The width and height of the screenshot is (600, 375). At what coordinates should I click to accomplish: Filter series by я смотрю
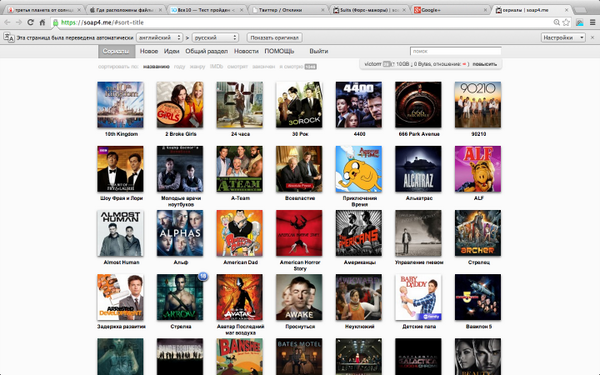tap(291, 67)
